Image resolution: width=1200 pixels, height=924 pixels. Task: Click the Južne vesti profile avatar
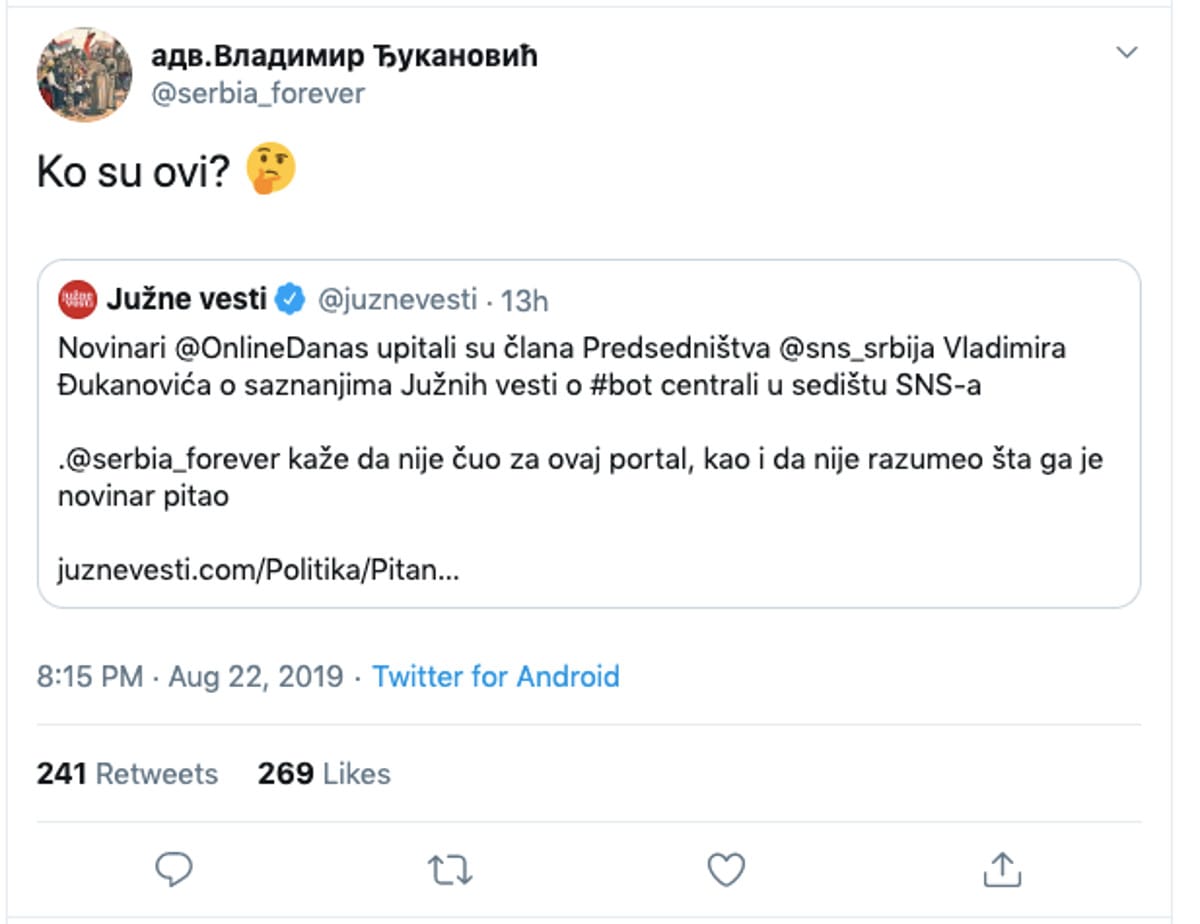tap(77, 296)
